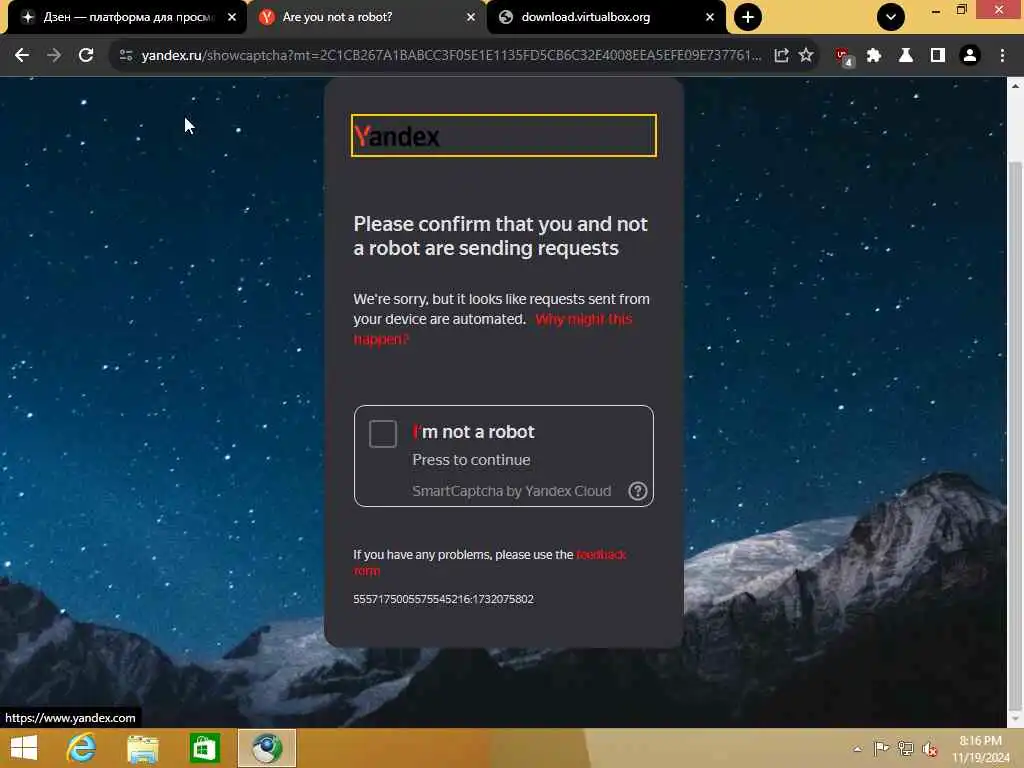Open File Explorer from the taskbar
Image resolution: width=1024 pixels, height=768 pixels.
143,748
